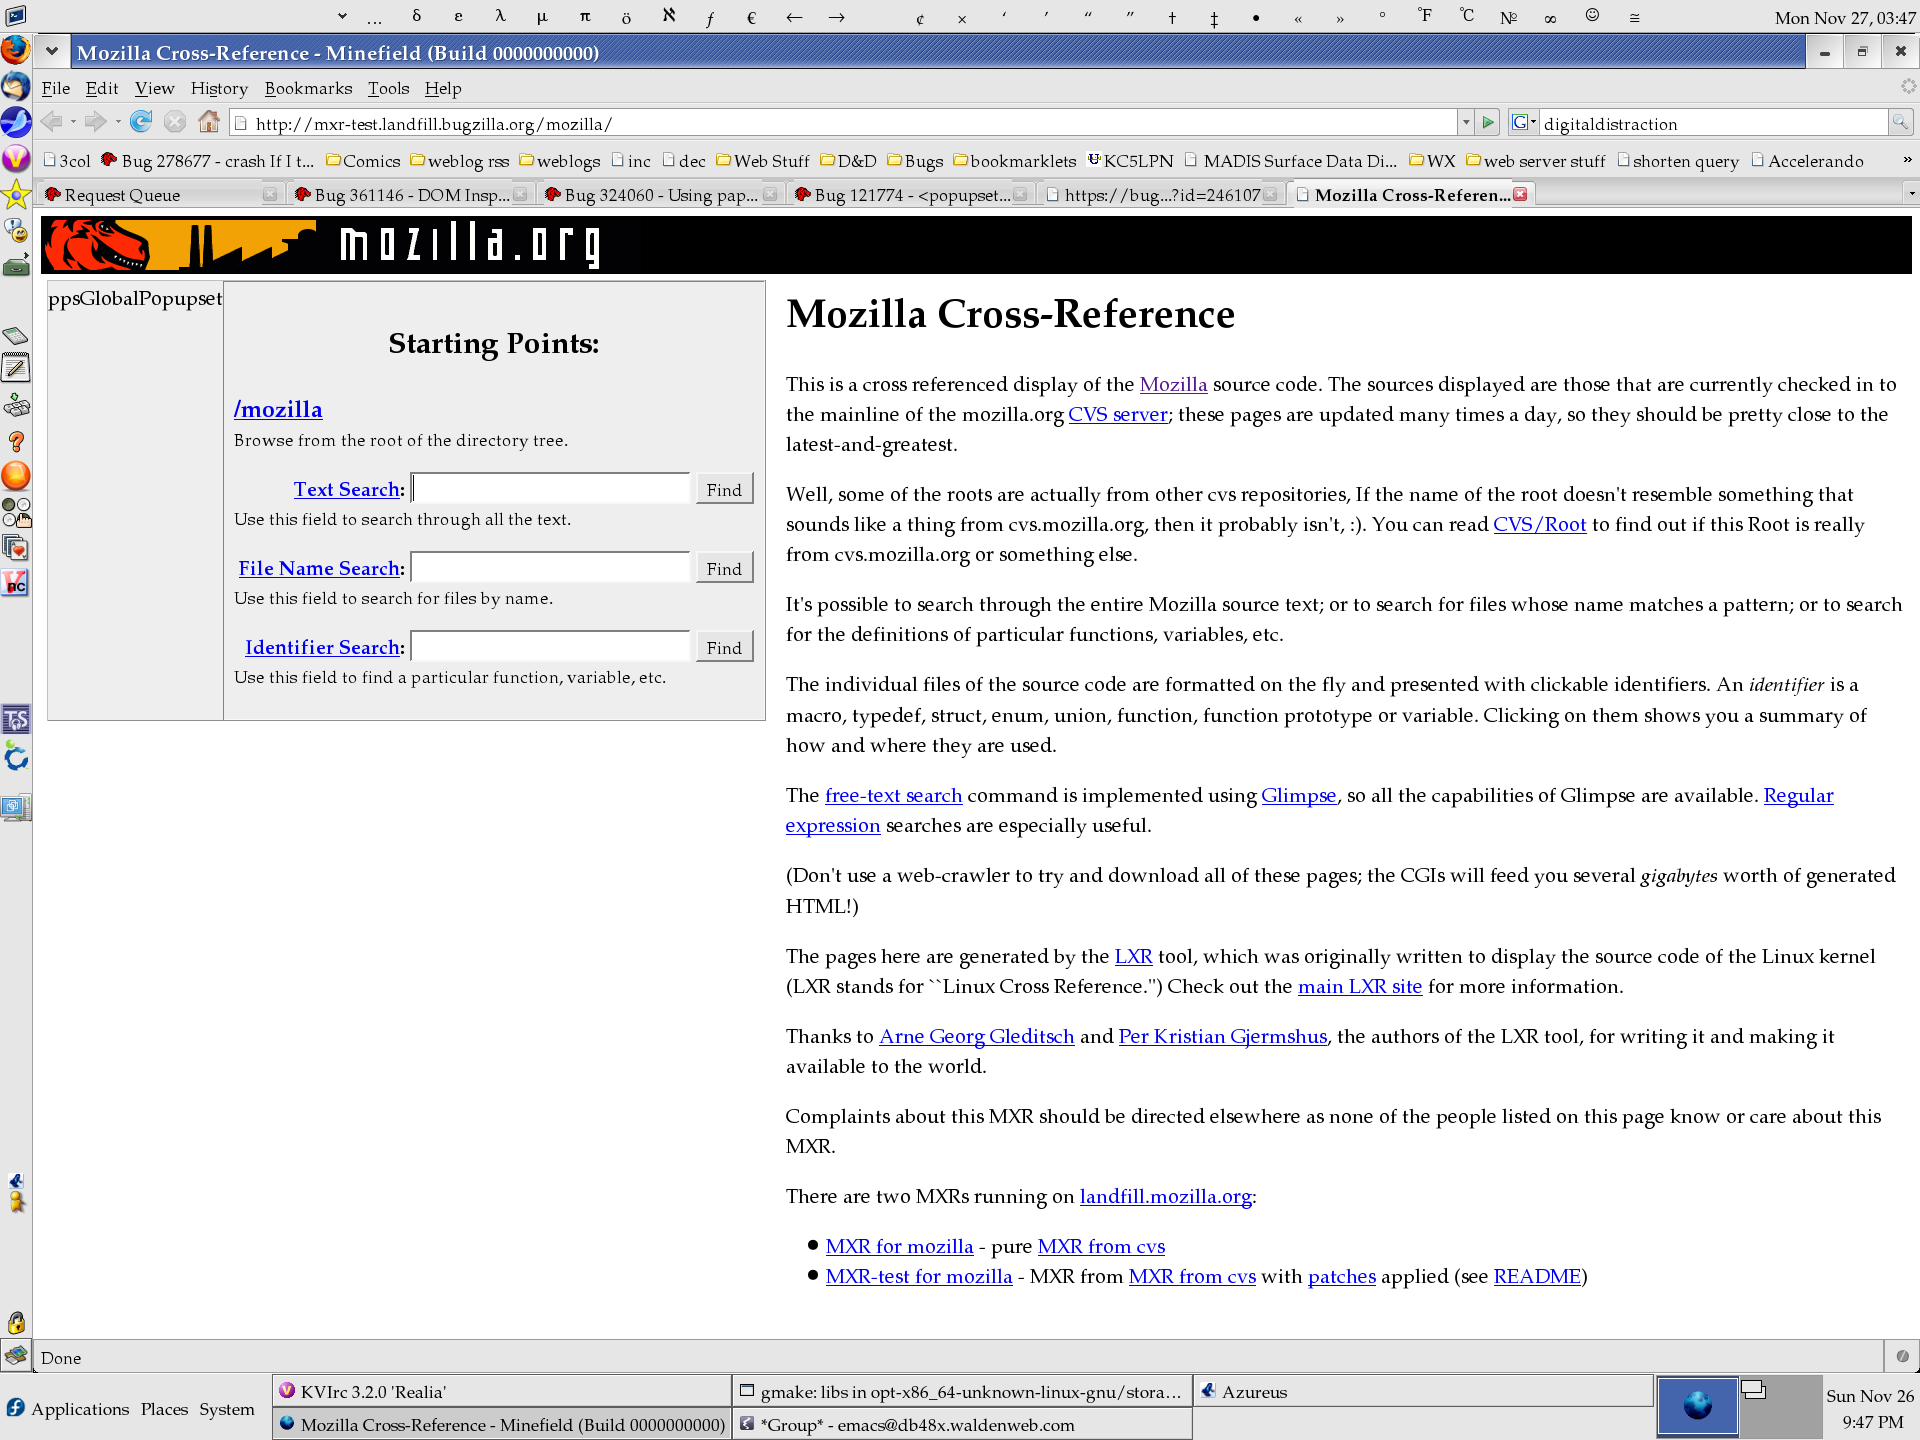Screen dimensions: 1920x1440
Task: Open the Glimpse link
Action: [x=1298, y=795]
